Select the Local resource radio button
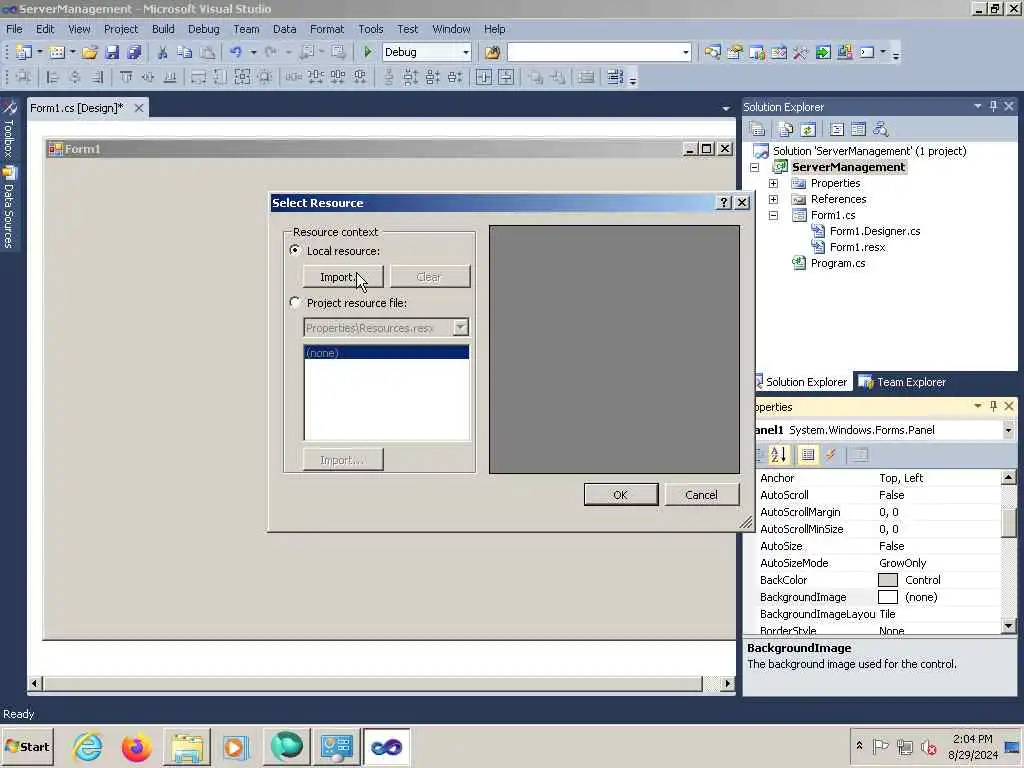This screenshot has width=1024, height=768. (295, 251)
